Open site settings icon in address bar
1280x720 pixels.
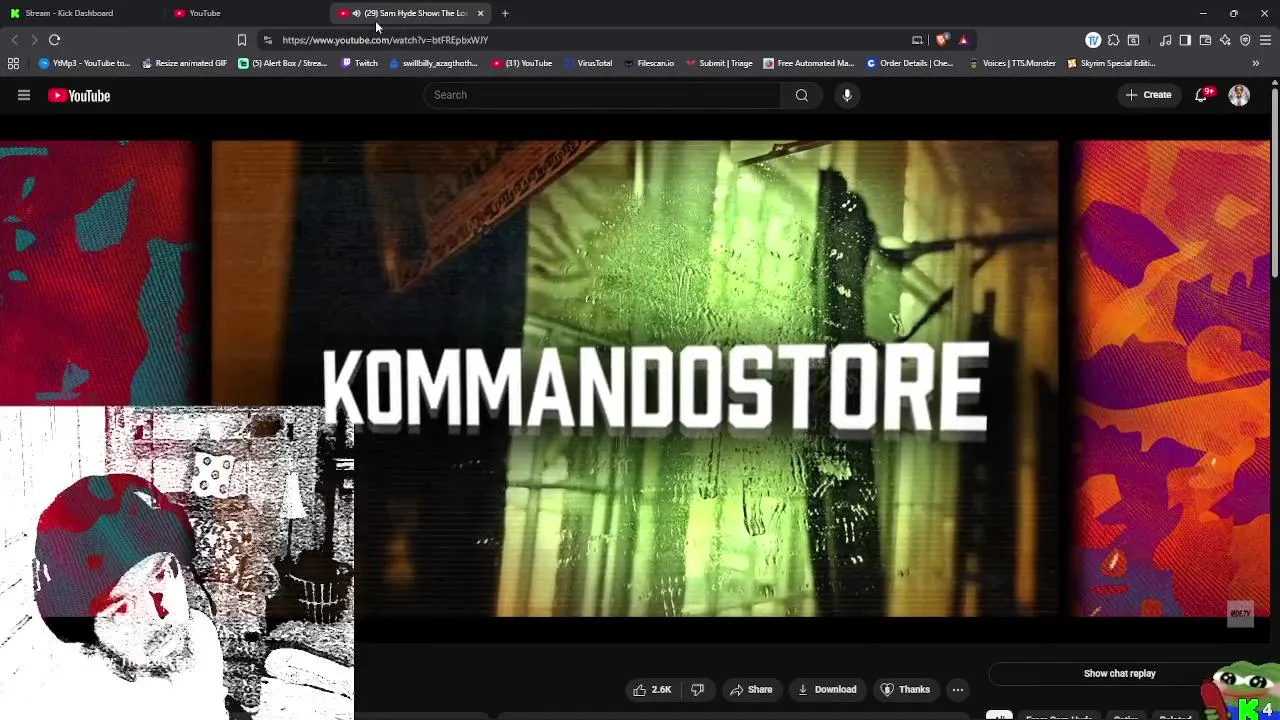[x=267, y=40]
